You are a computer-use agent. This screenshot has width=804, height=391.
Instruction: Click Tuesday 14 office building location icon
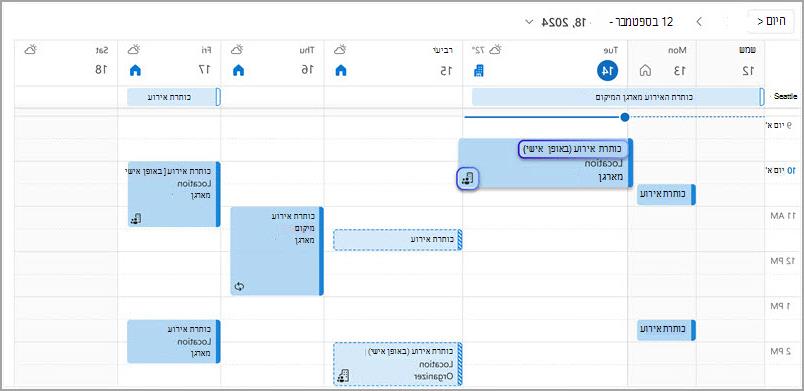pyautogui.click(x=478, y=71)
